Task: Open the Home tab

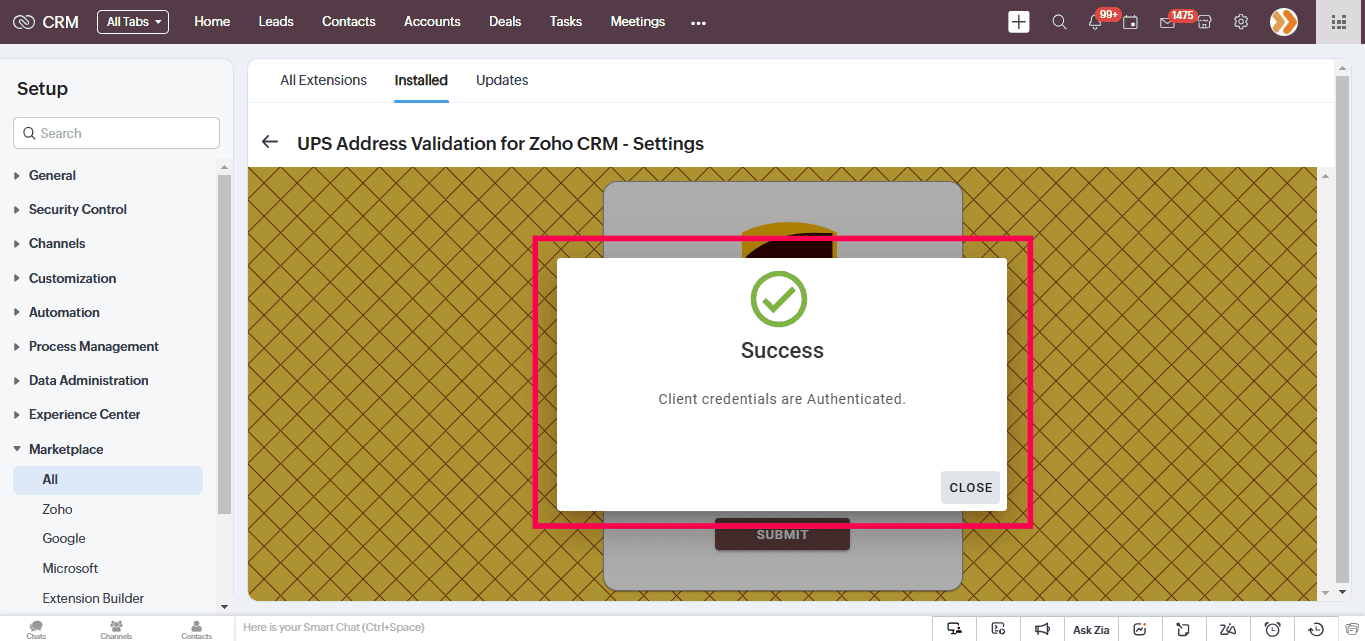Action: [212, 22]
